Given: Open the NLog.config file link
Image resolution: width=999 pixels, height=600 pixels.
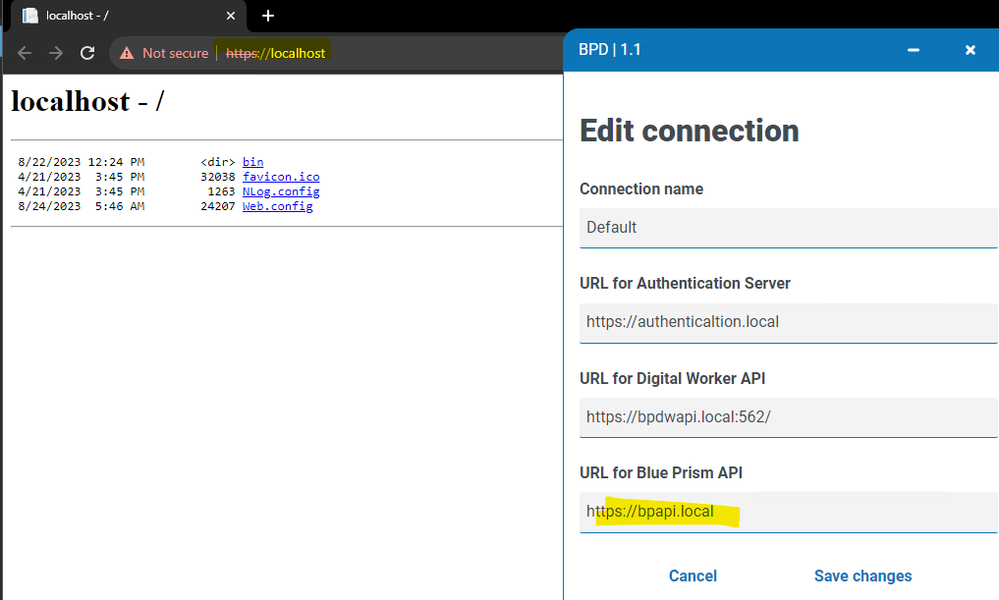Looking at the screenshot, I should coord(280,192).
